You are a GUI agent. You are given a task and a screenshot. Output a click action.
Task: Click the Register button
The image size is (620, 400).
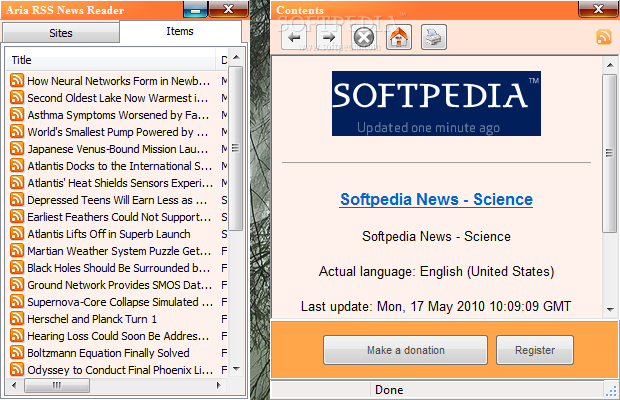535,350
